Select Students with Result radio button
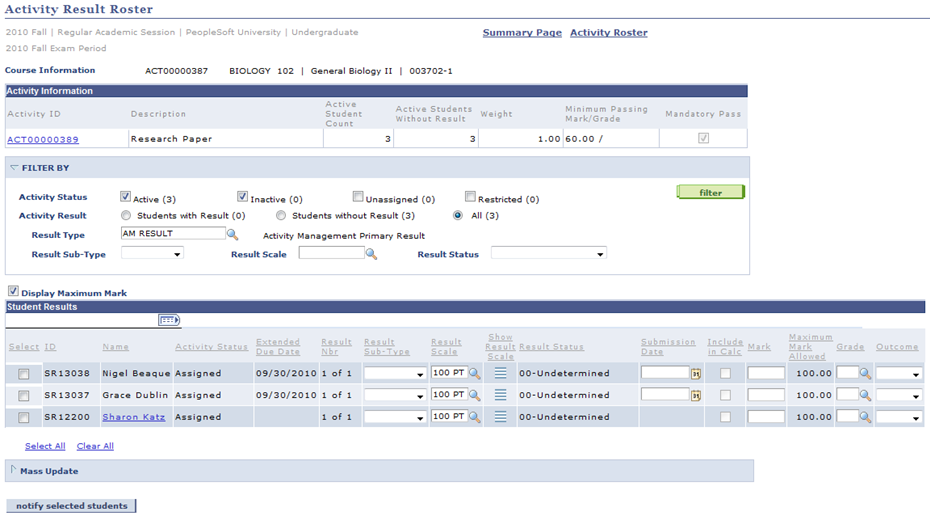Viewport: 930px width, 515px height. pyautogui.click(x=126, y=215)
